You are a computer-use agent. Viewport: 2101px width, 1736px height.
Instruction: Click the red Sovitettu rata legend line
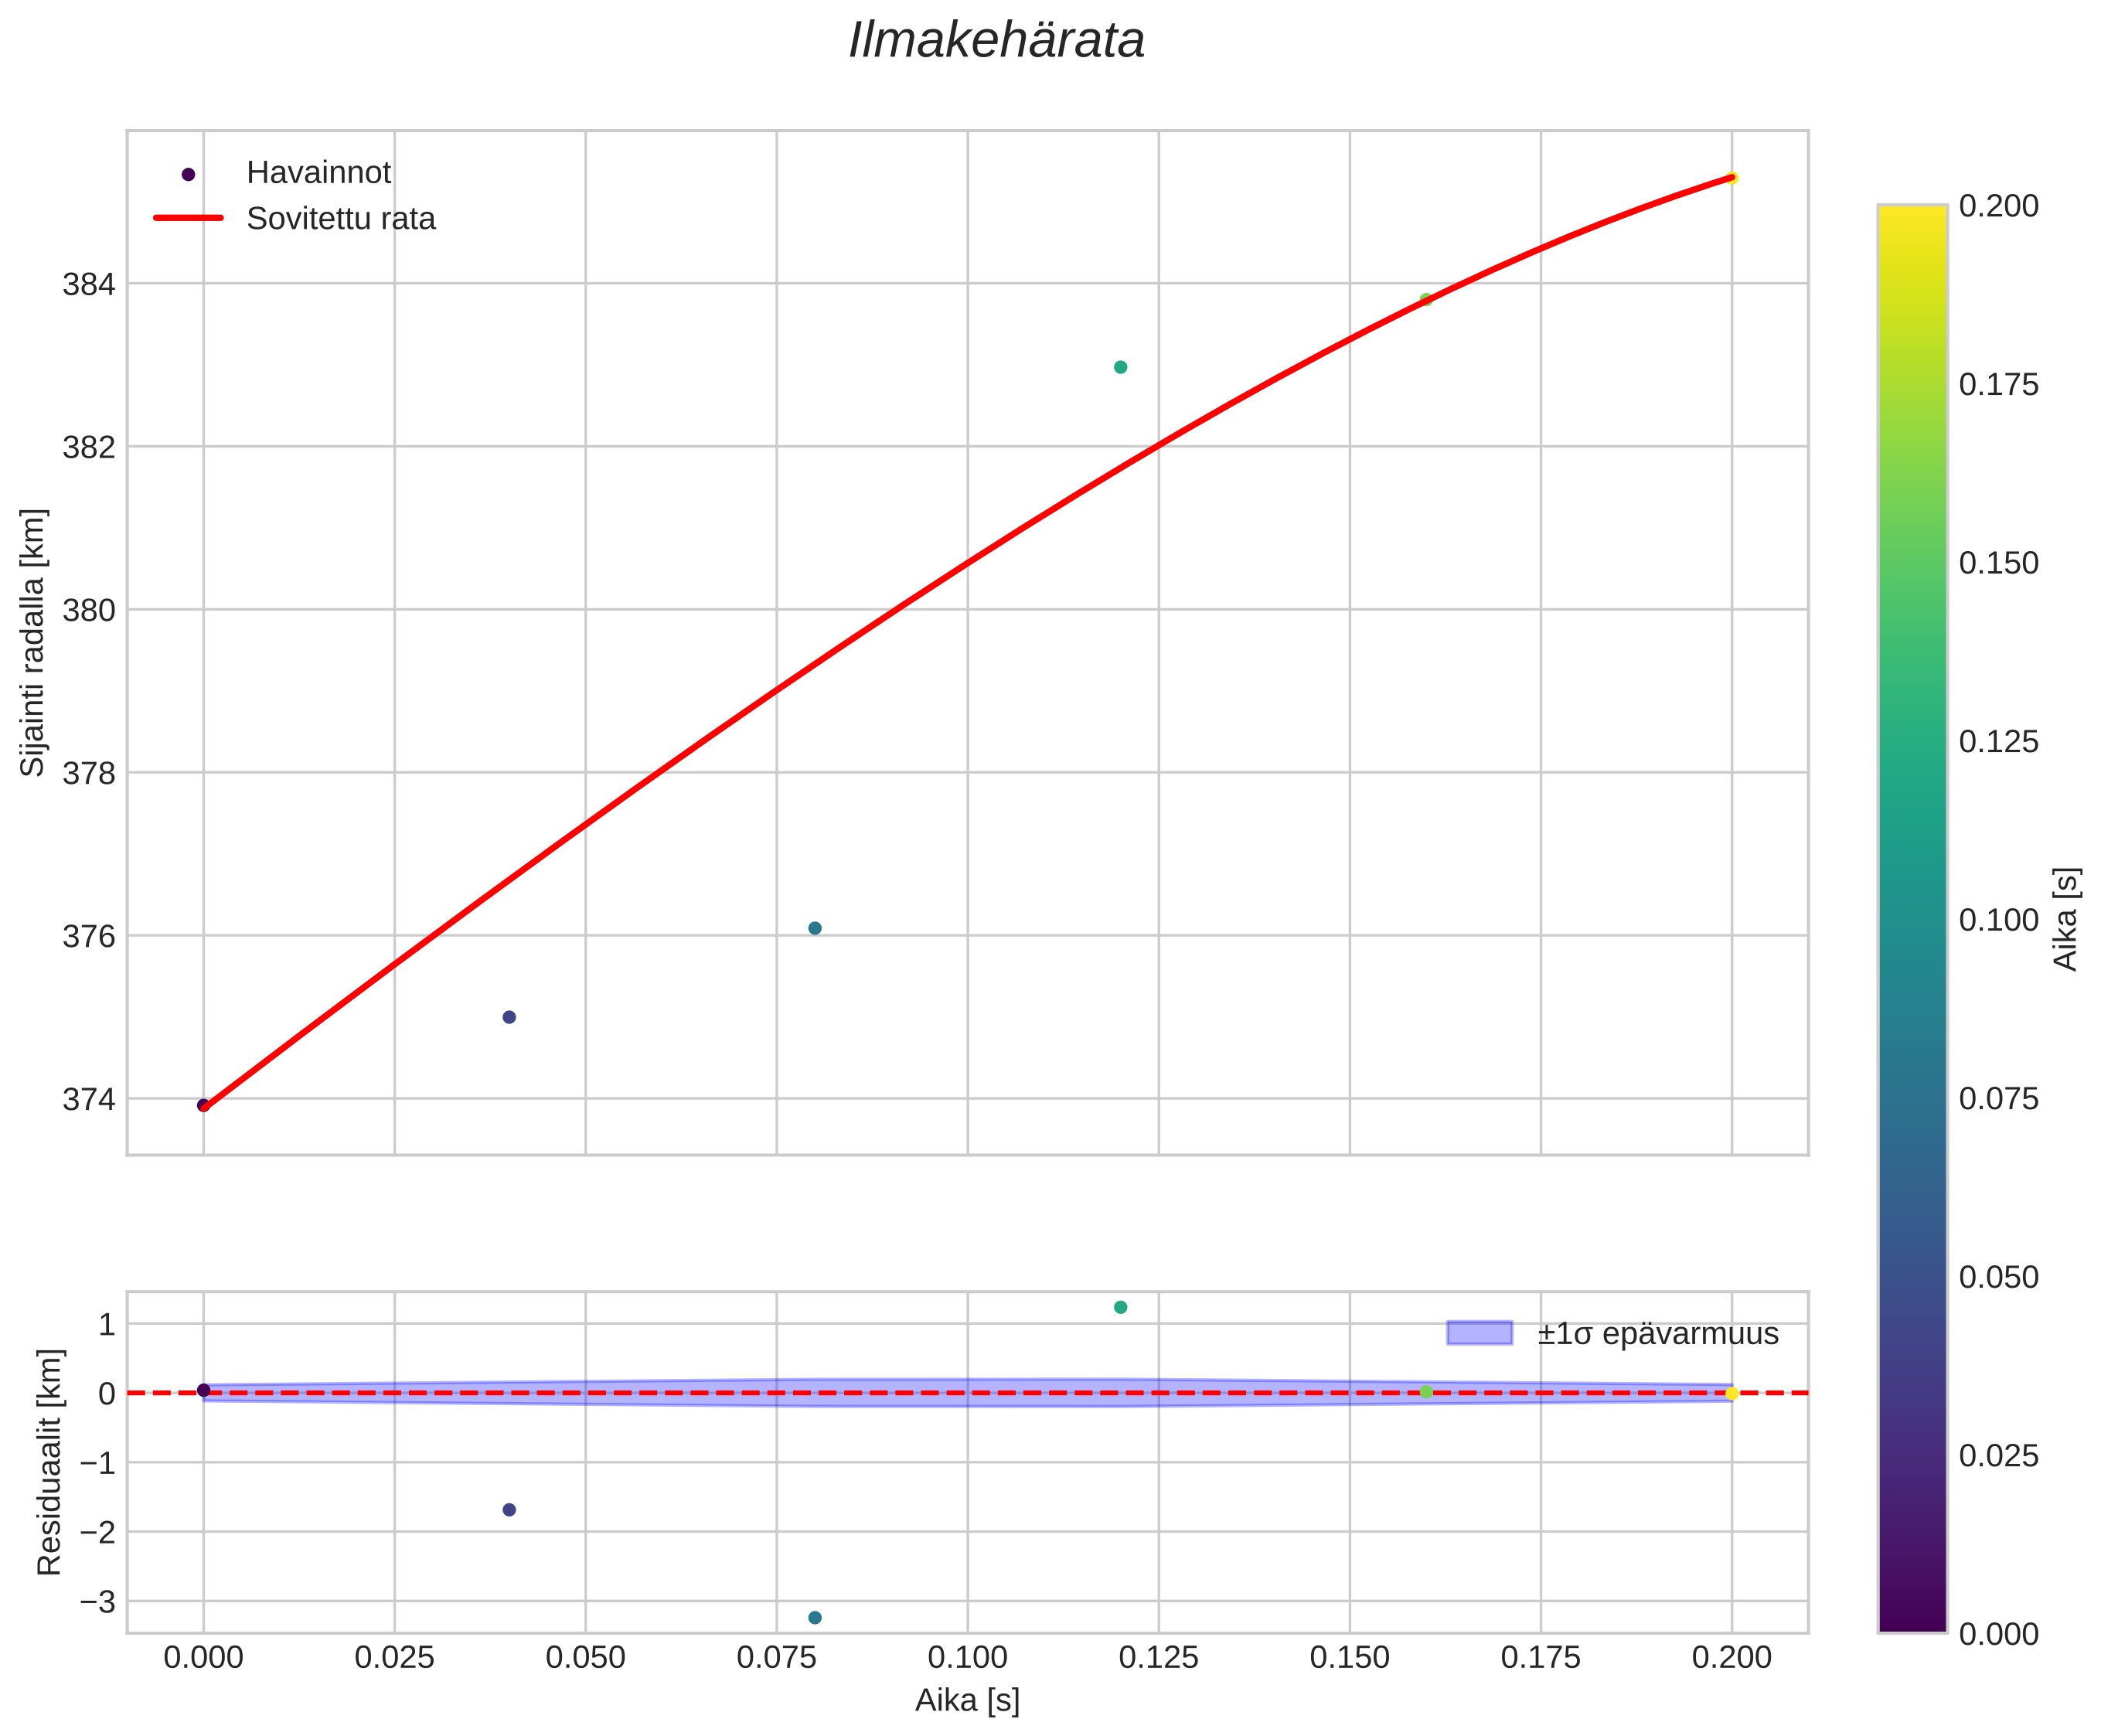(188, 218)
